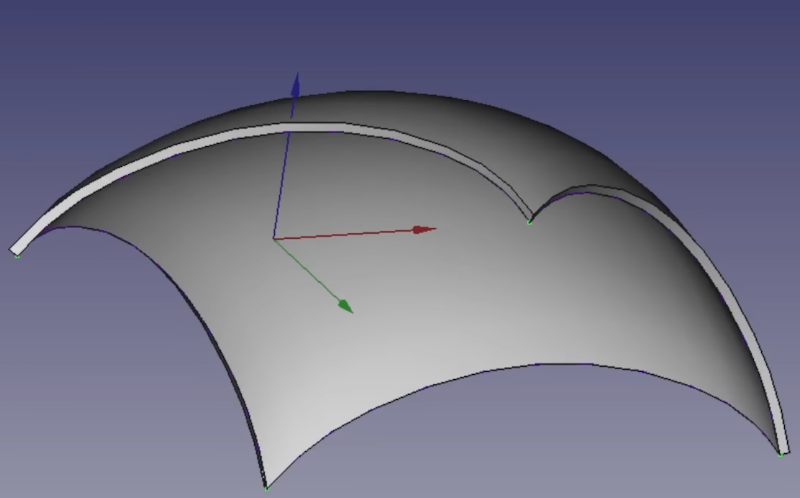Click the origin where the three axes meet

(x=274, y=238)
